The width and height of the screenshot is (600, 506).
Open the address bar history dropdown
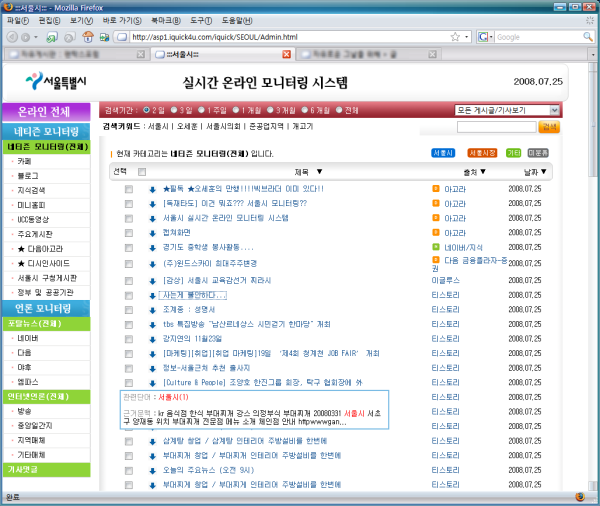tap(466, 37)
